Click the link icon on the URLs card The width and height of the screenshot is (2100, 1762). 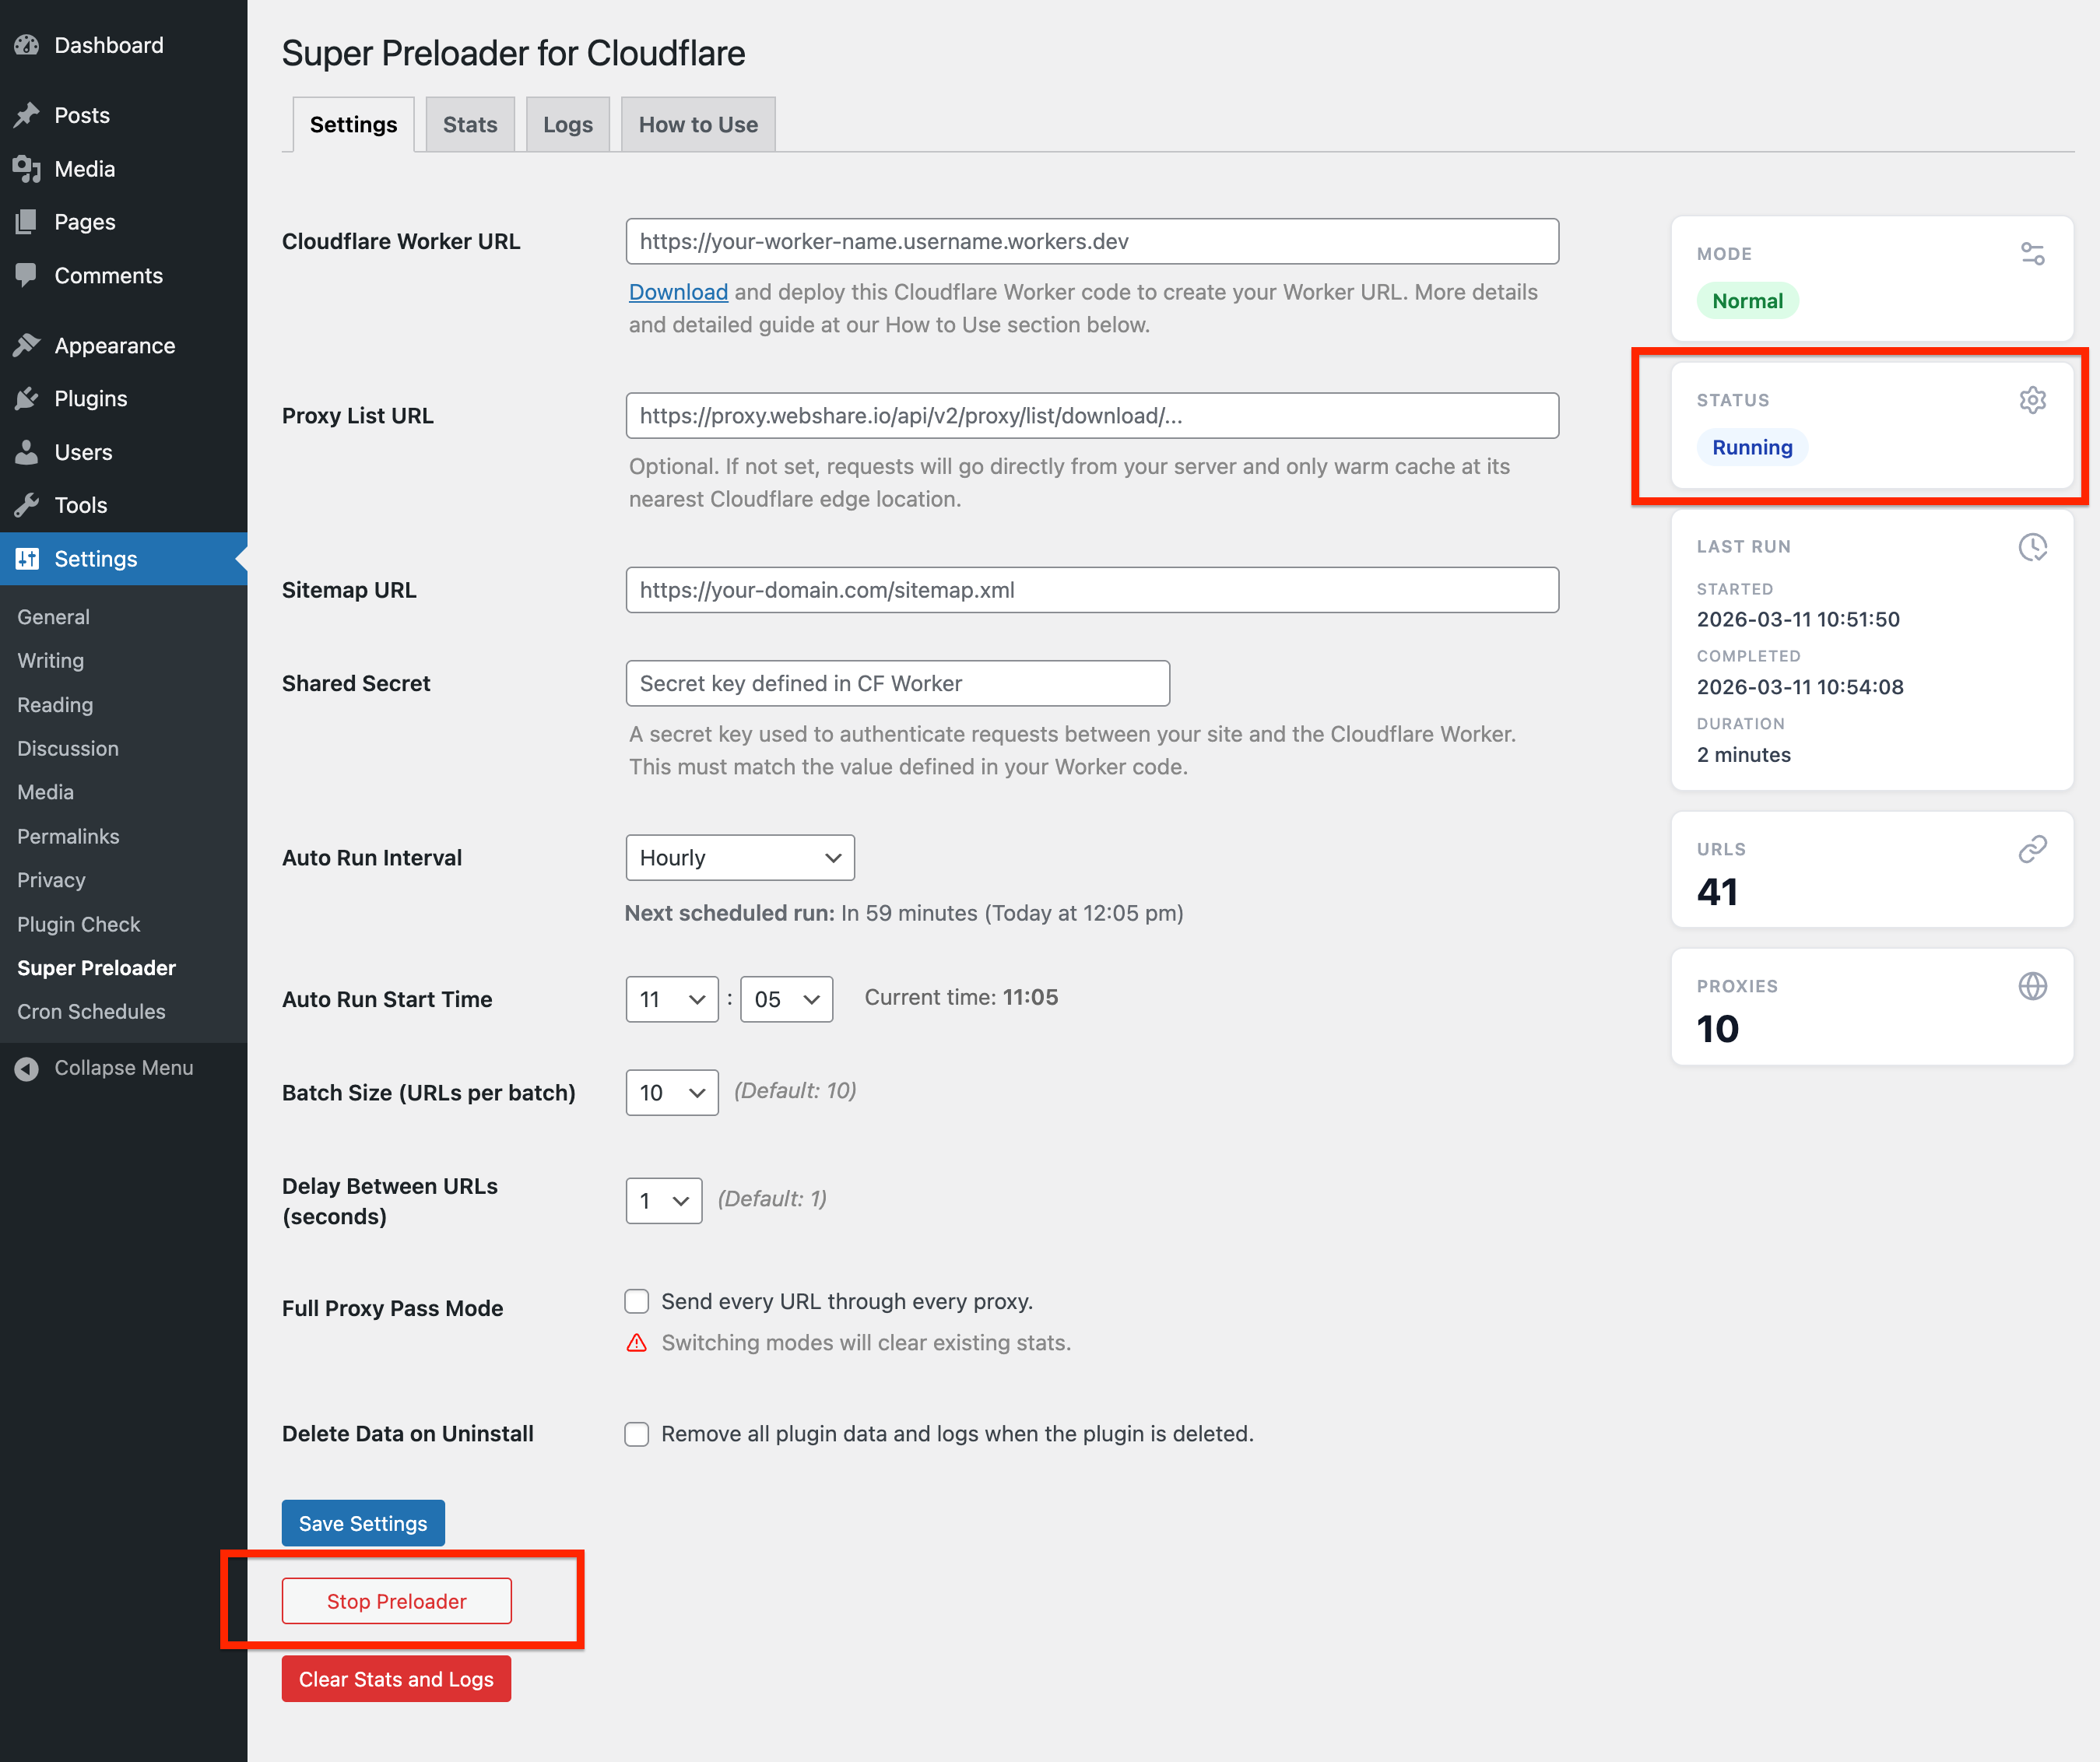pyautogui.click(x=2033, y=849)
